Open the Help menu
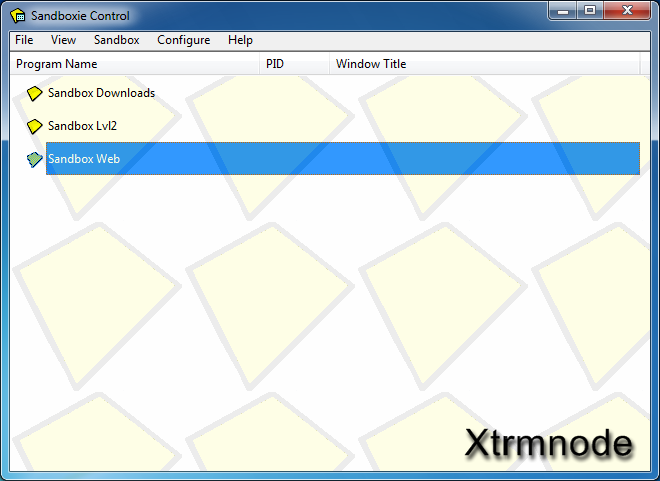Image resolution: width=660 pixels, height=481 pixels. (x=240, y=40)
